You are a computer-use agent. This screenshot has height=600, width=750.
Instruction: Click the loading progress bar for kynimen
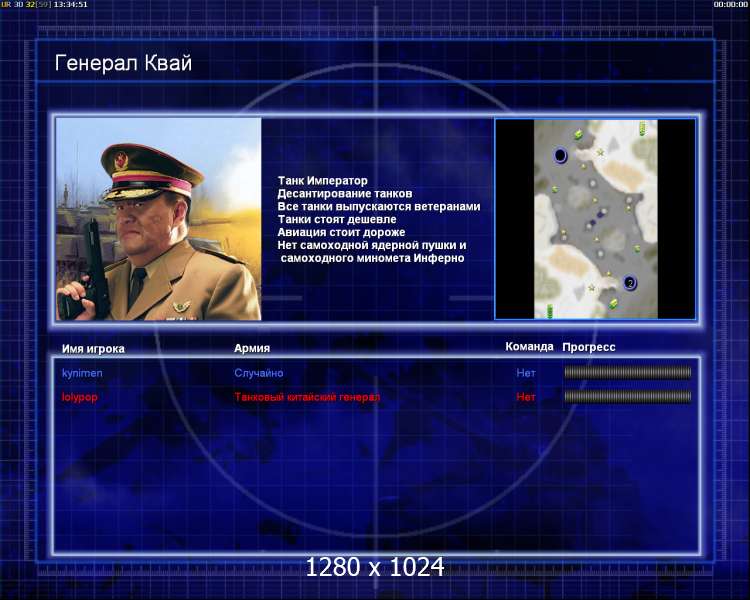point(628,372)
